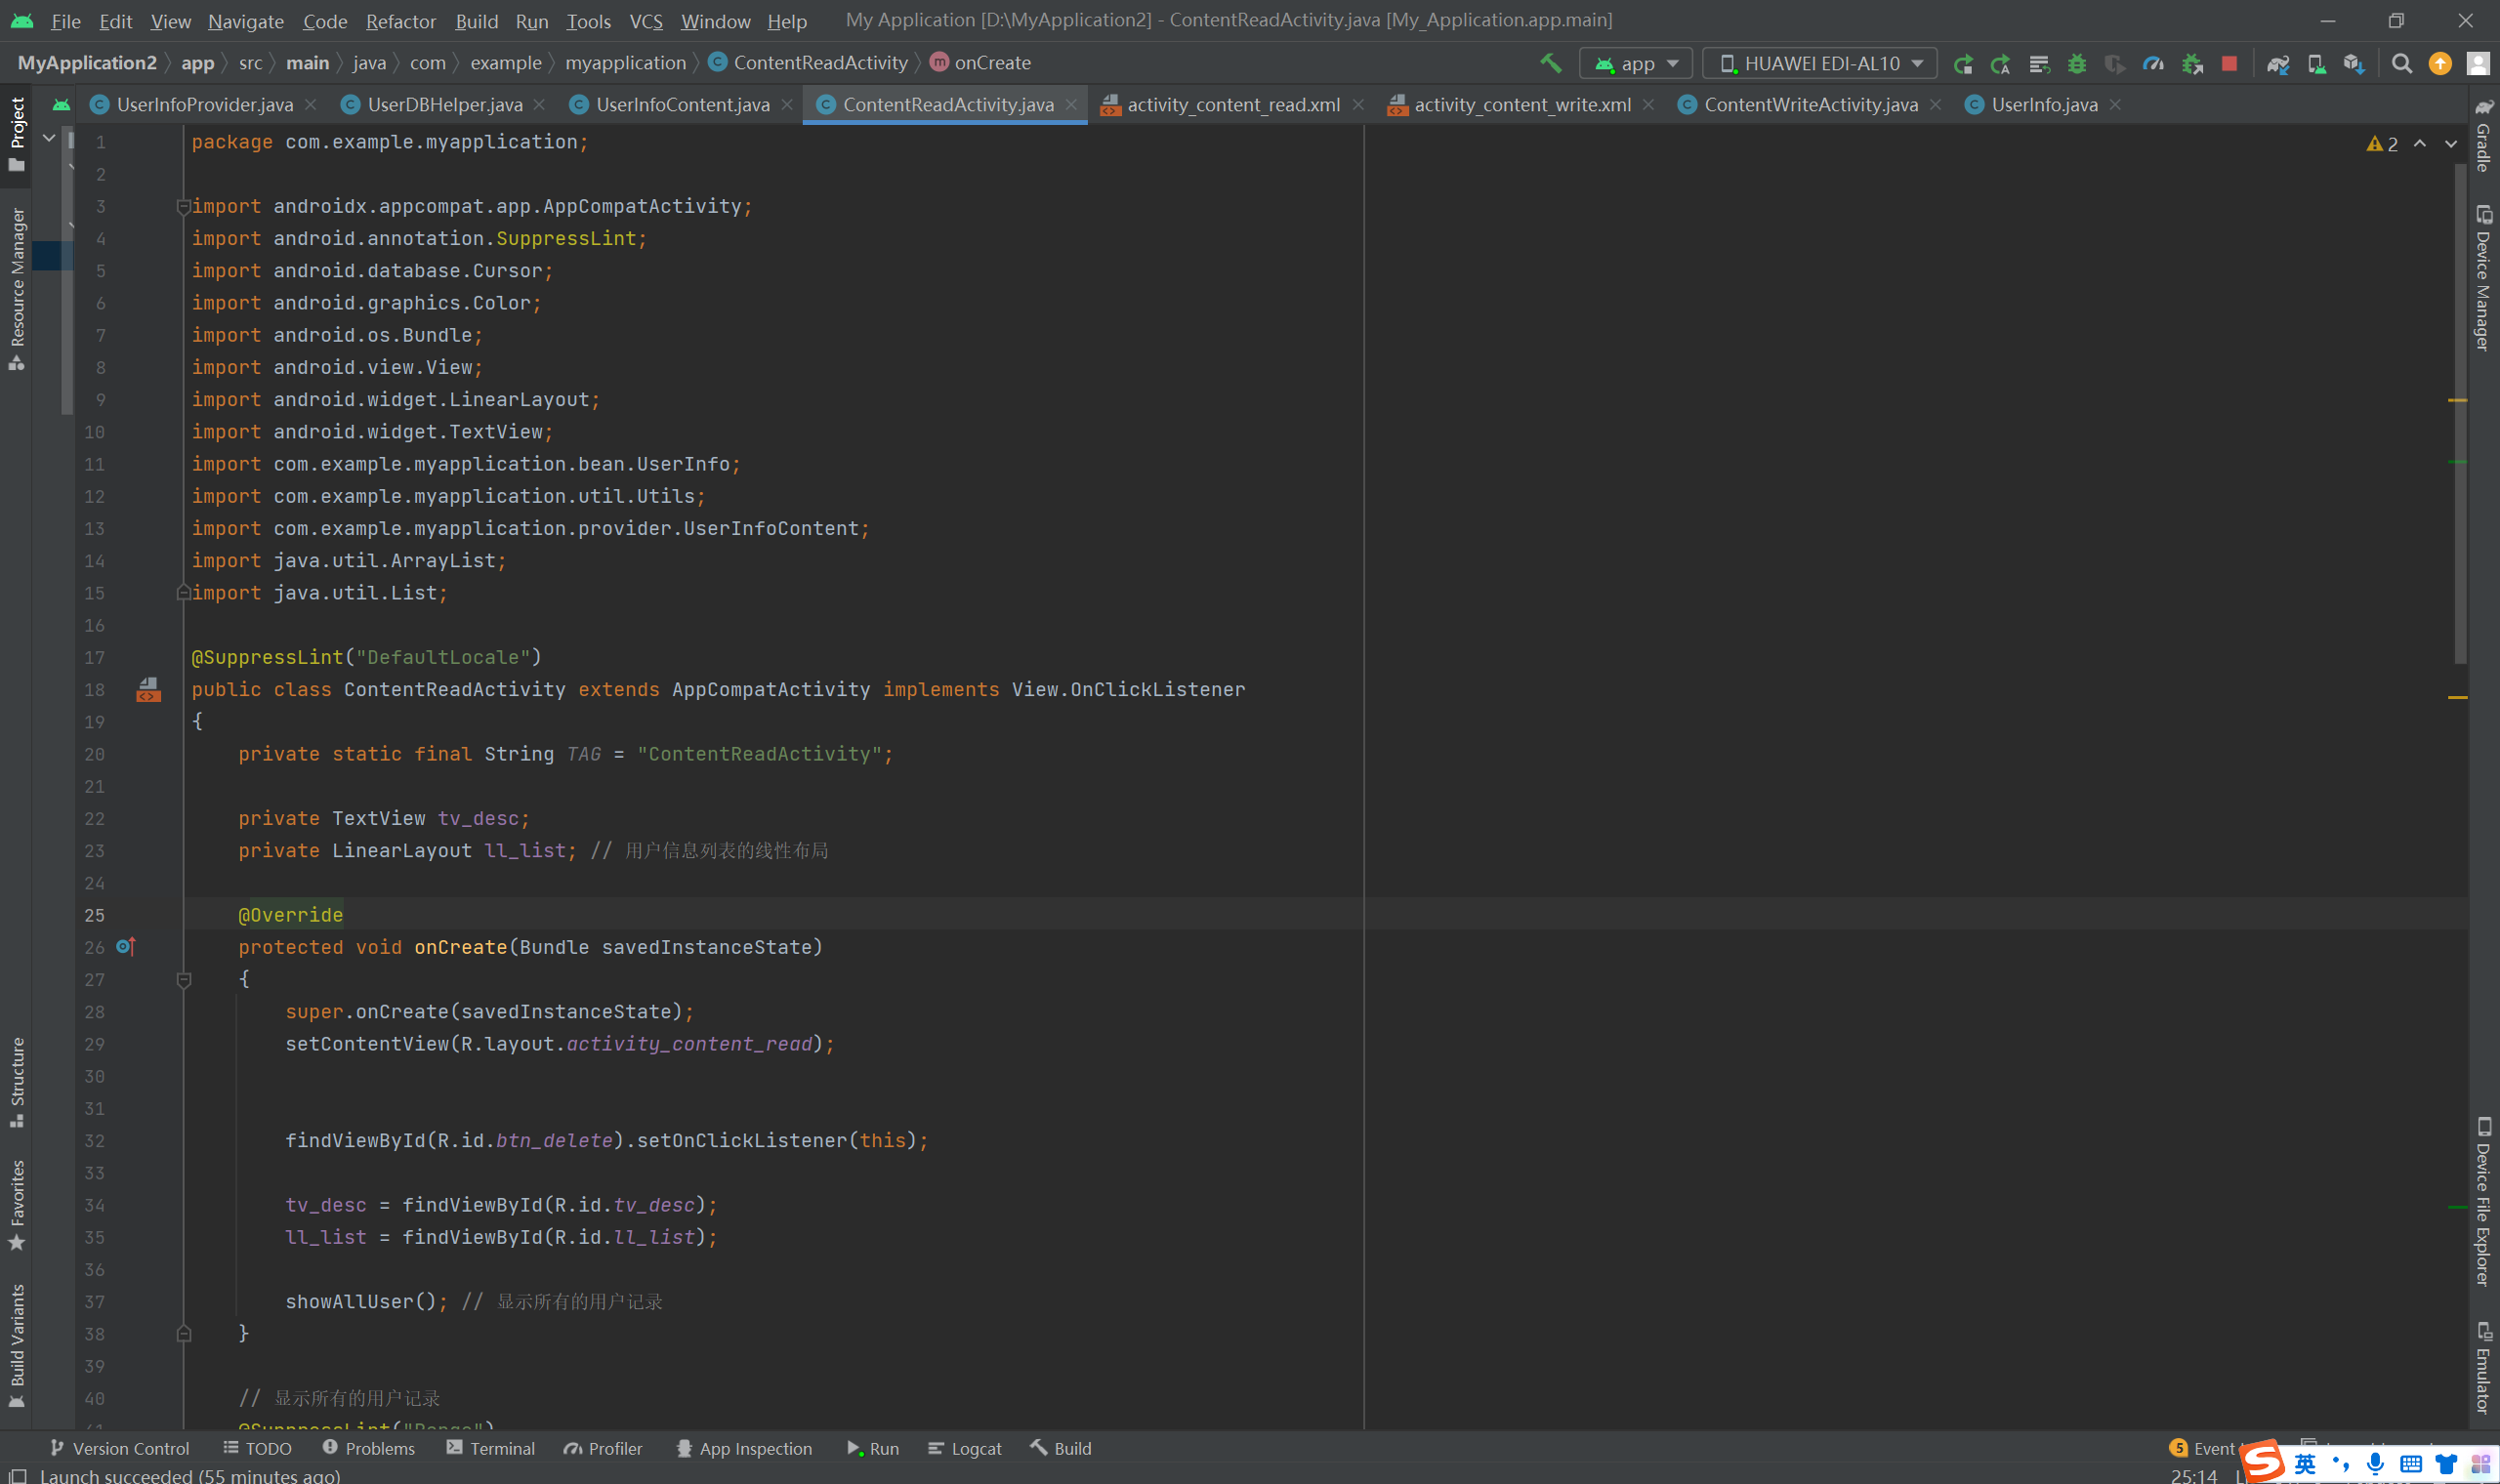This screenshot has height=1484, width=2500.
Task: Click the override gutter icon at line 26
Action: (126, 946)
